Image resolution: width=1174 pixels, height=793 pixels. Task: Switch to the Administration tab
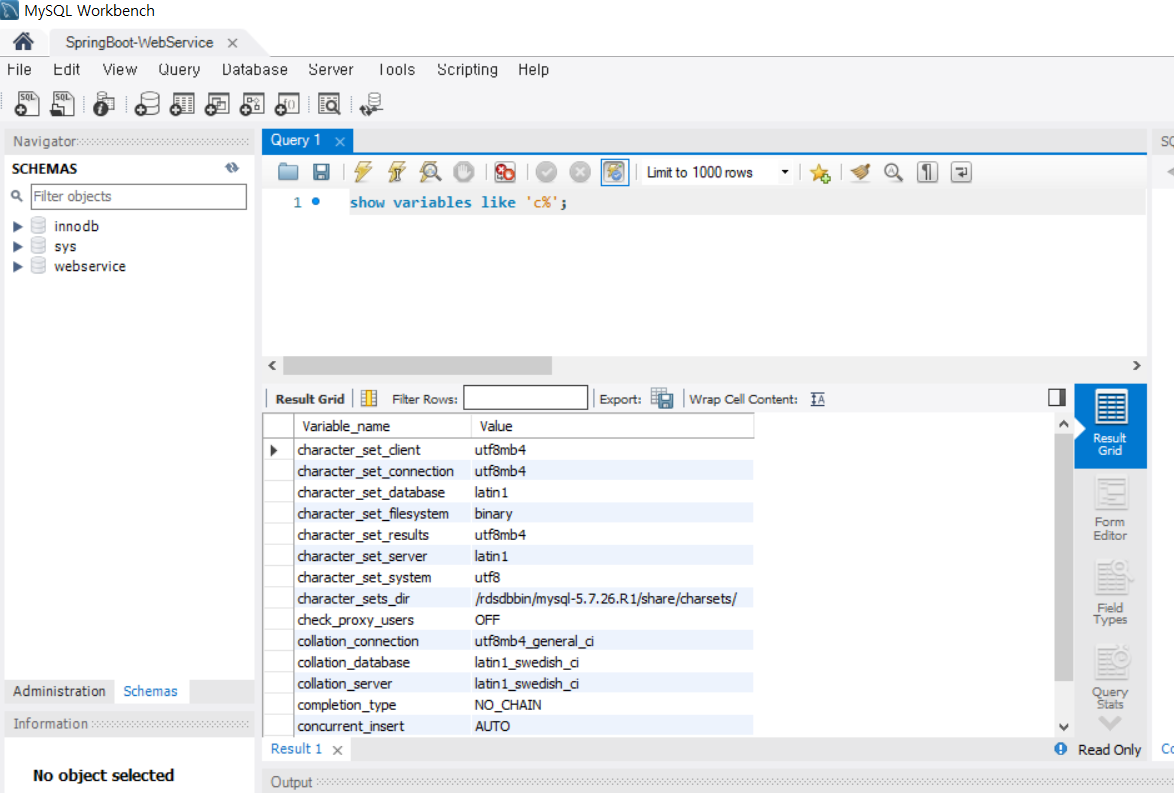(x=59, y=691)
